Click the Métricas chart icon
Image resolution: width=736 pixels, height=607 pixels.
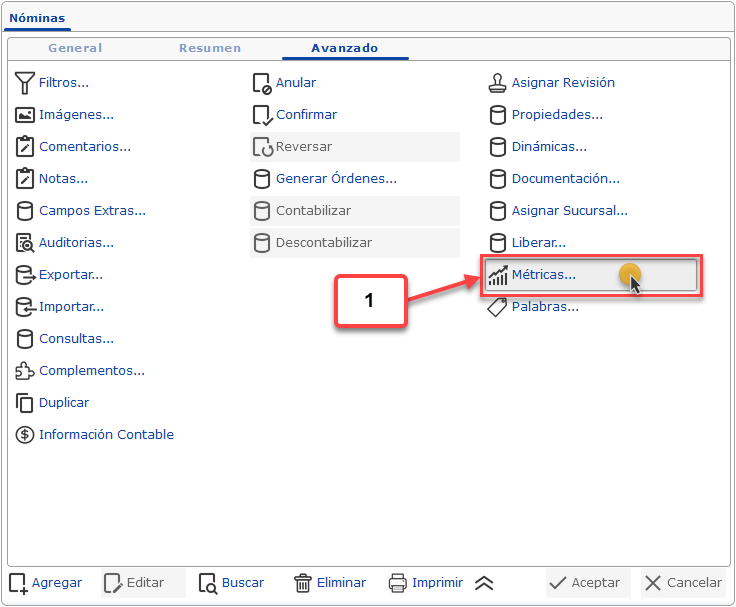click(x=498, y=275)
